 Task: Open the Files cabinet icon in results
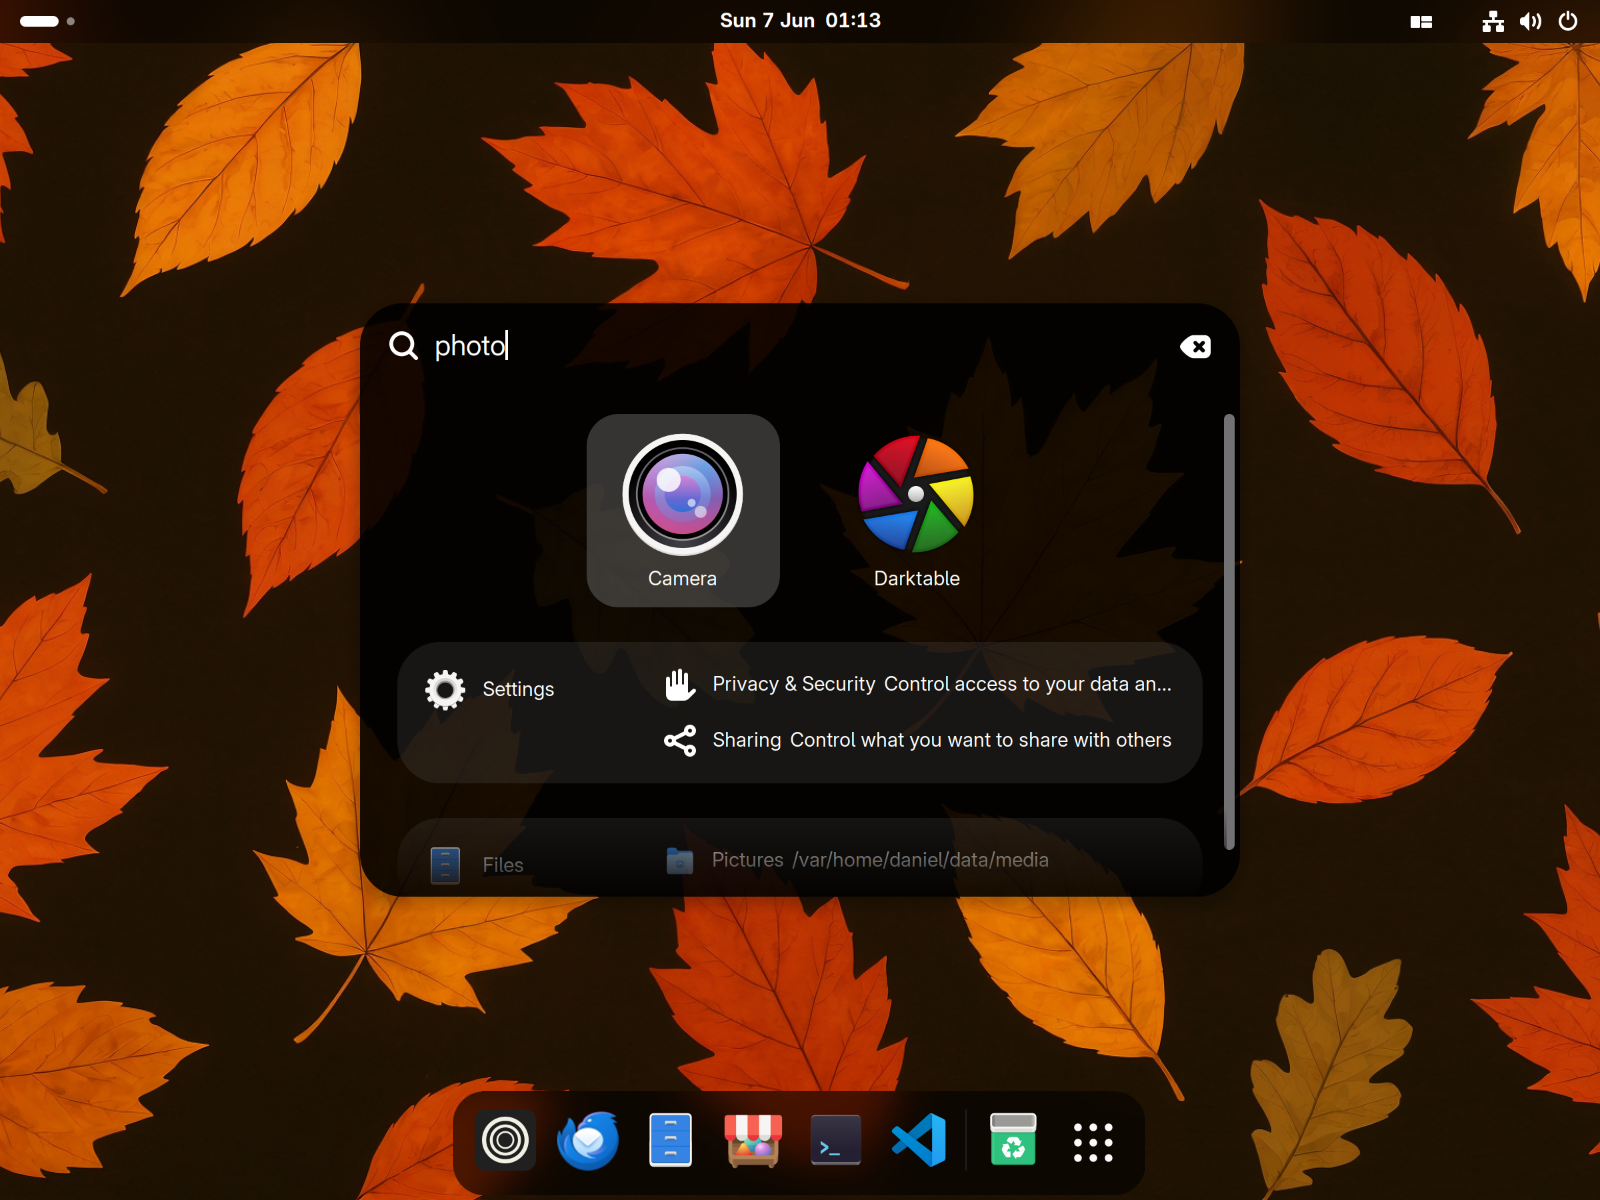tap(445, 865)
